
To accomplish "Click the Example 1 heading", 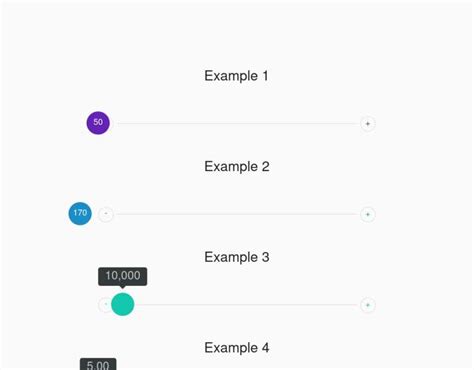I will [x=236, y=76].
